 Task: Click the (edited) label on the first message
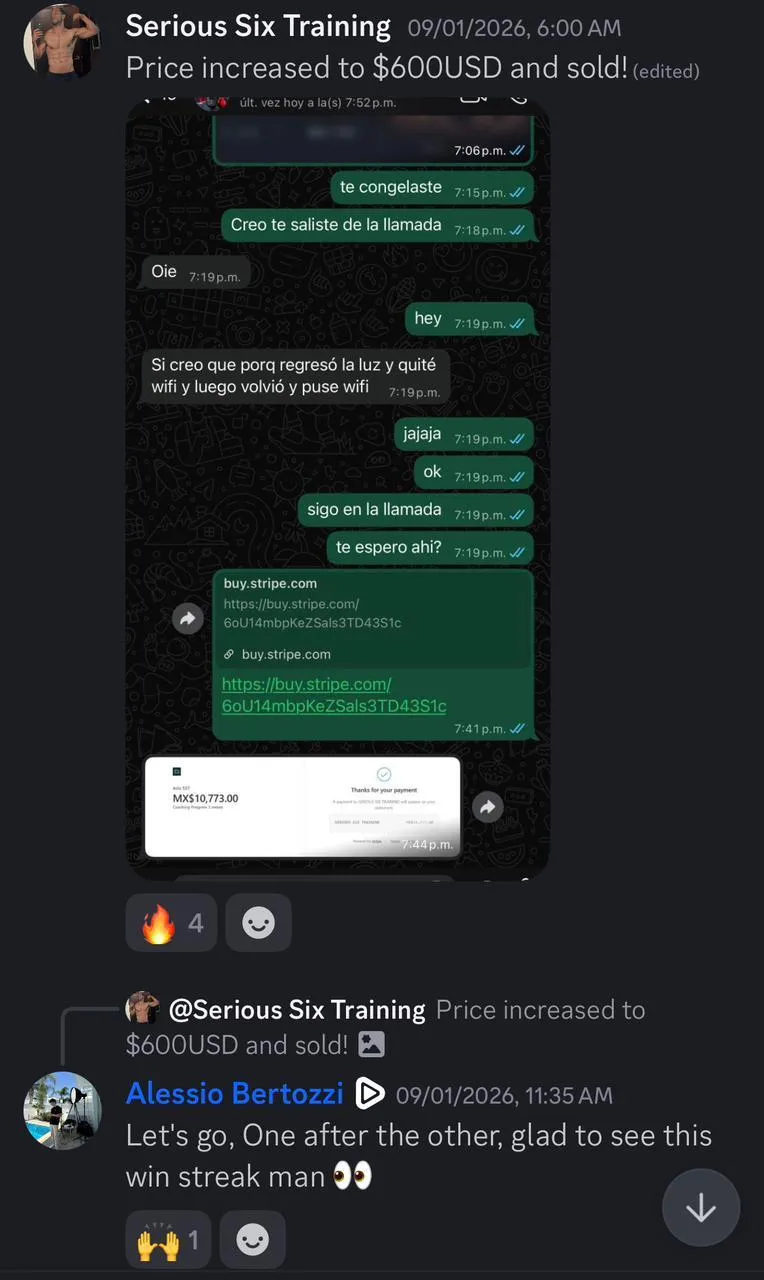pyautogui.click(x=667, y=71)
